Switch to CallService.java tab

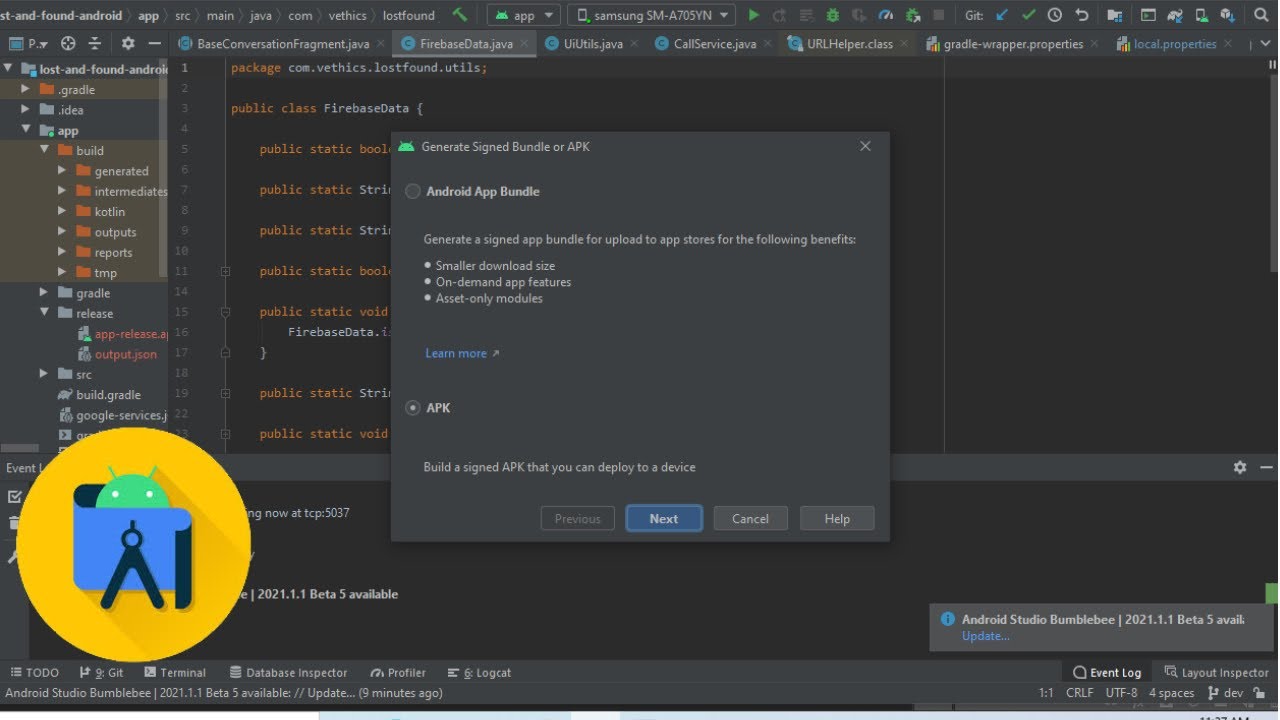tap(715, 44)
